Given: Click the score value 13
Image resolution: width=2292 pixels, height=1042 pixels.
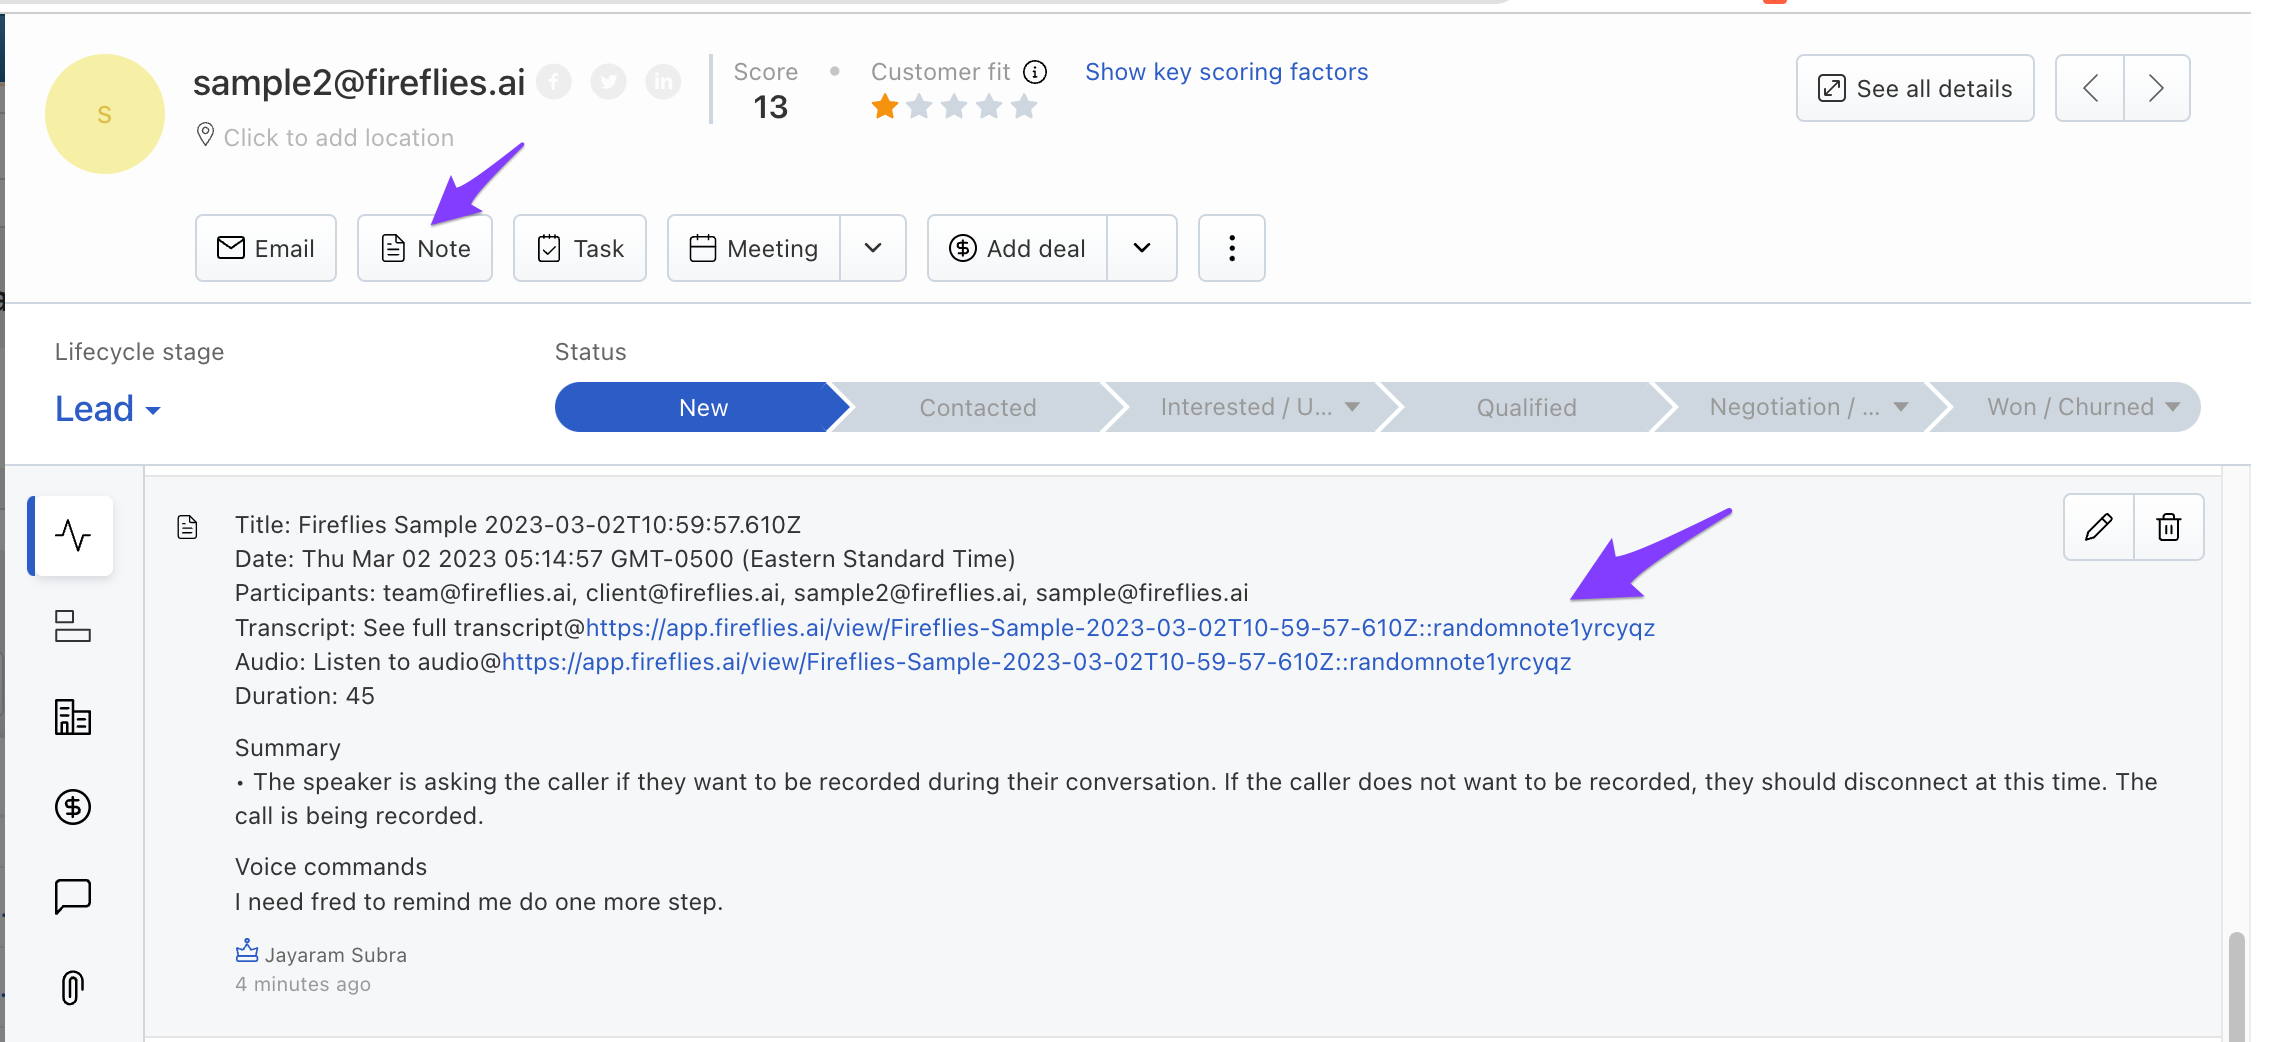Looking at the screenshot, I should (x=770, y=107).
